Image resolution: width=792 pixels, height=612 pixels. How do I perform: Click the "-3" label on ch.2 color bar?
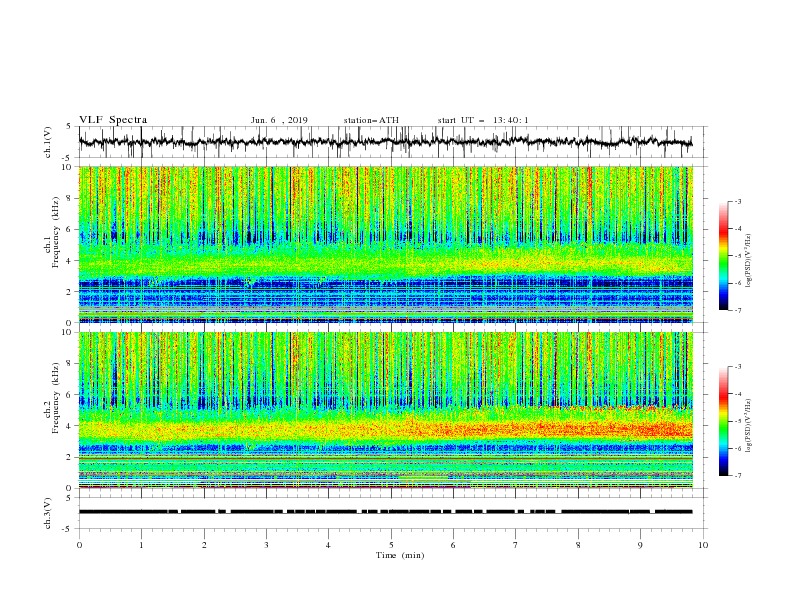pos(738,367)
